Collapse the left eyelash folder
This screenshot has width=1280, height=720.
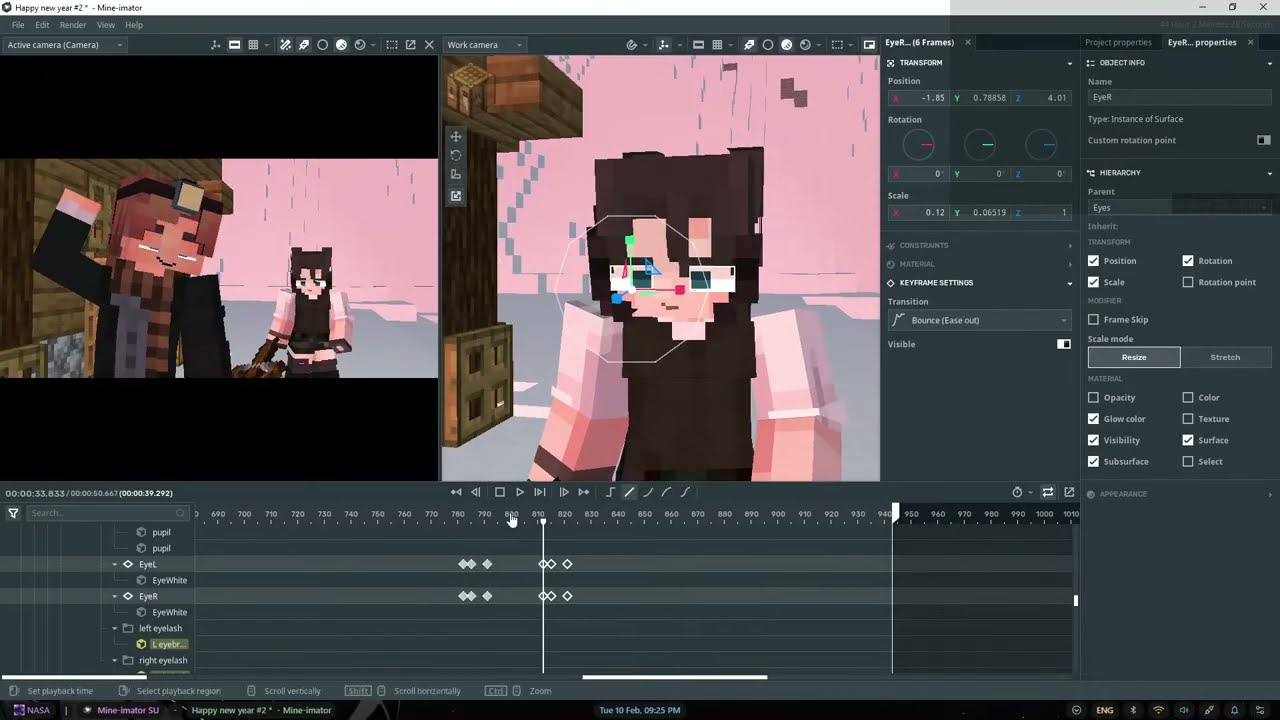pos(115,629)
